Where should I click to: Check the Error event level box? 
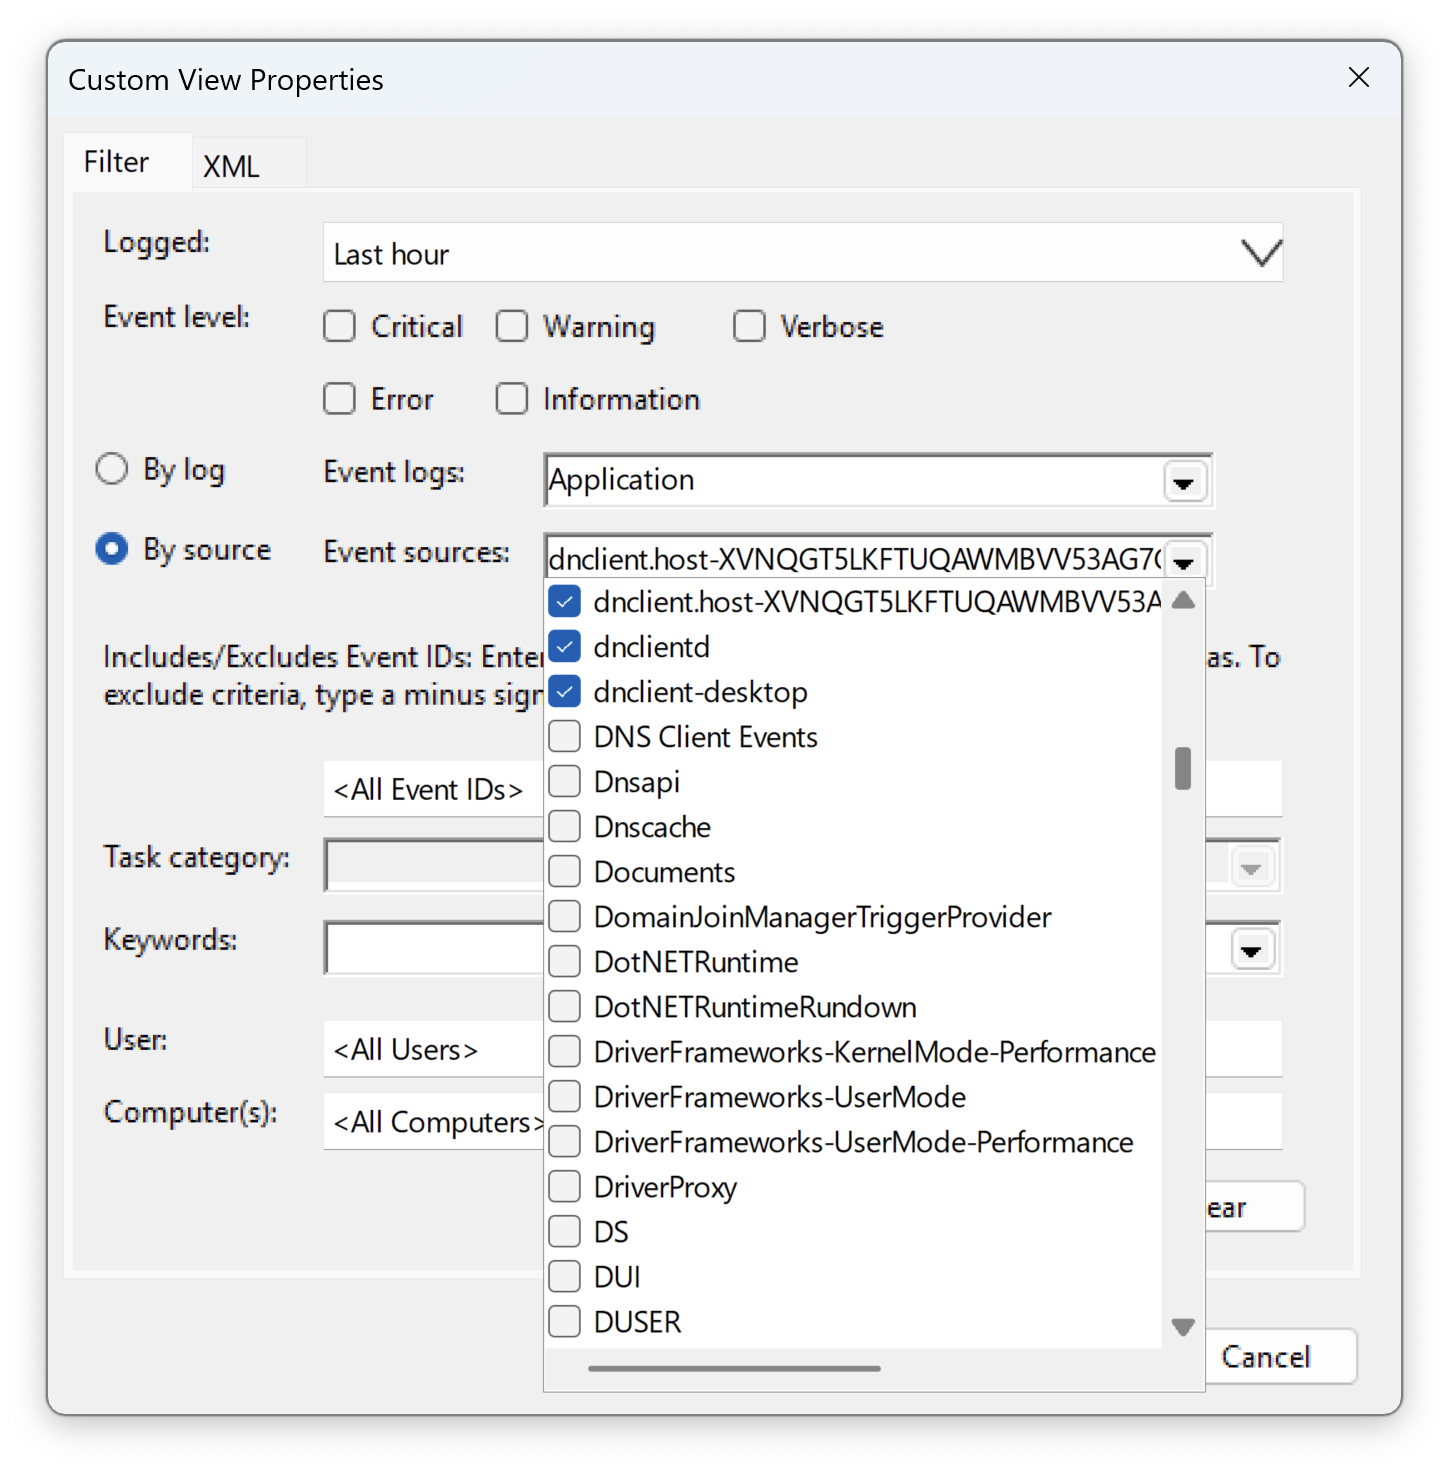tap(339, 398)
